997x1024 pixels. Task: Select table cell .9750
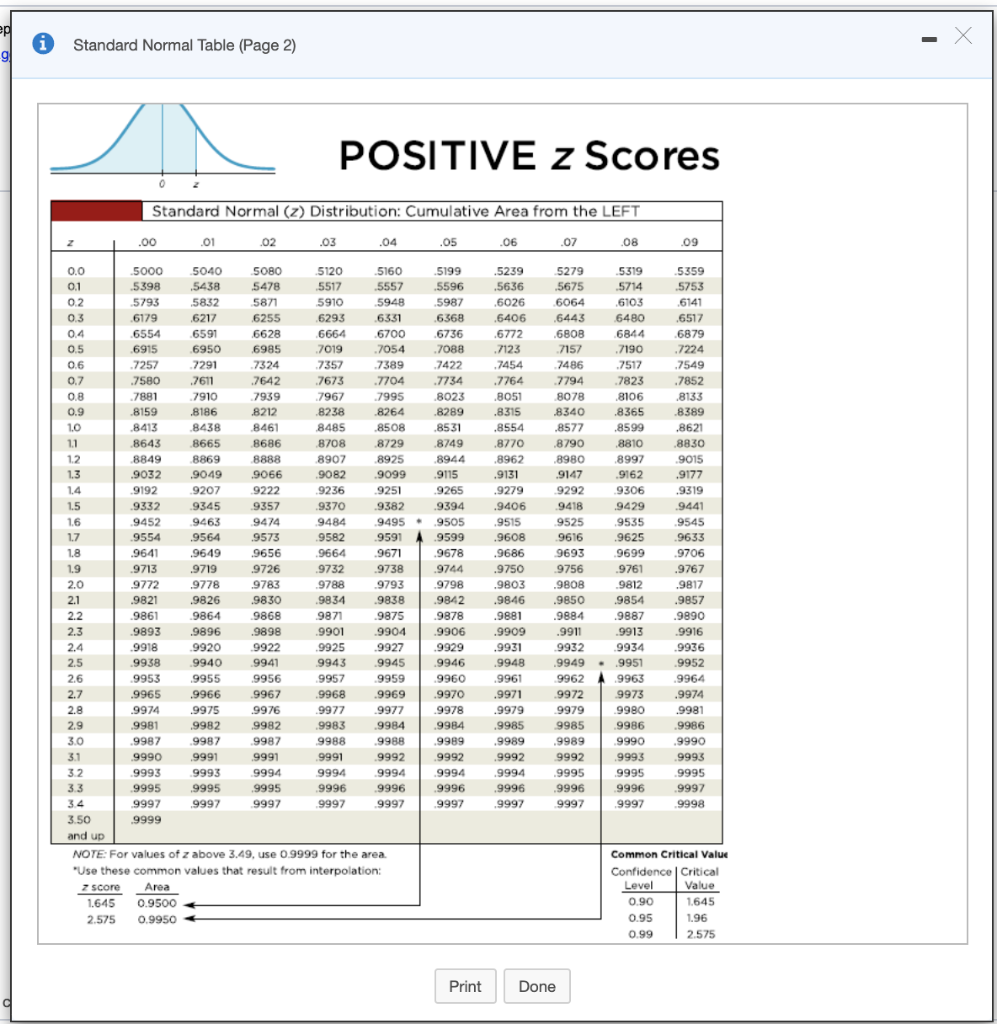pyautogui.click(x=509, y=569)
